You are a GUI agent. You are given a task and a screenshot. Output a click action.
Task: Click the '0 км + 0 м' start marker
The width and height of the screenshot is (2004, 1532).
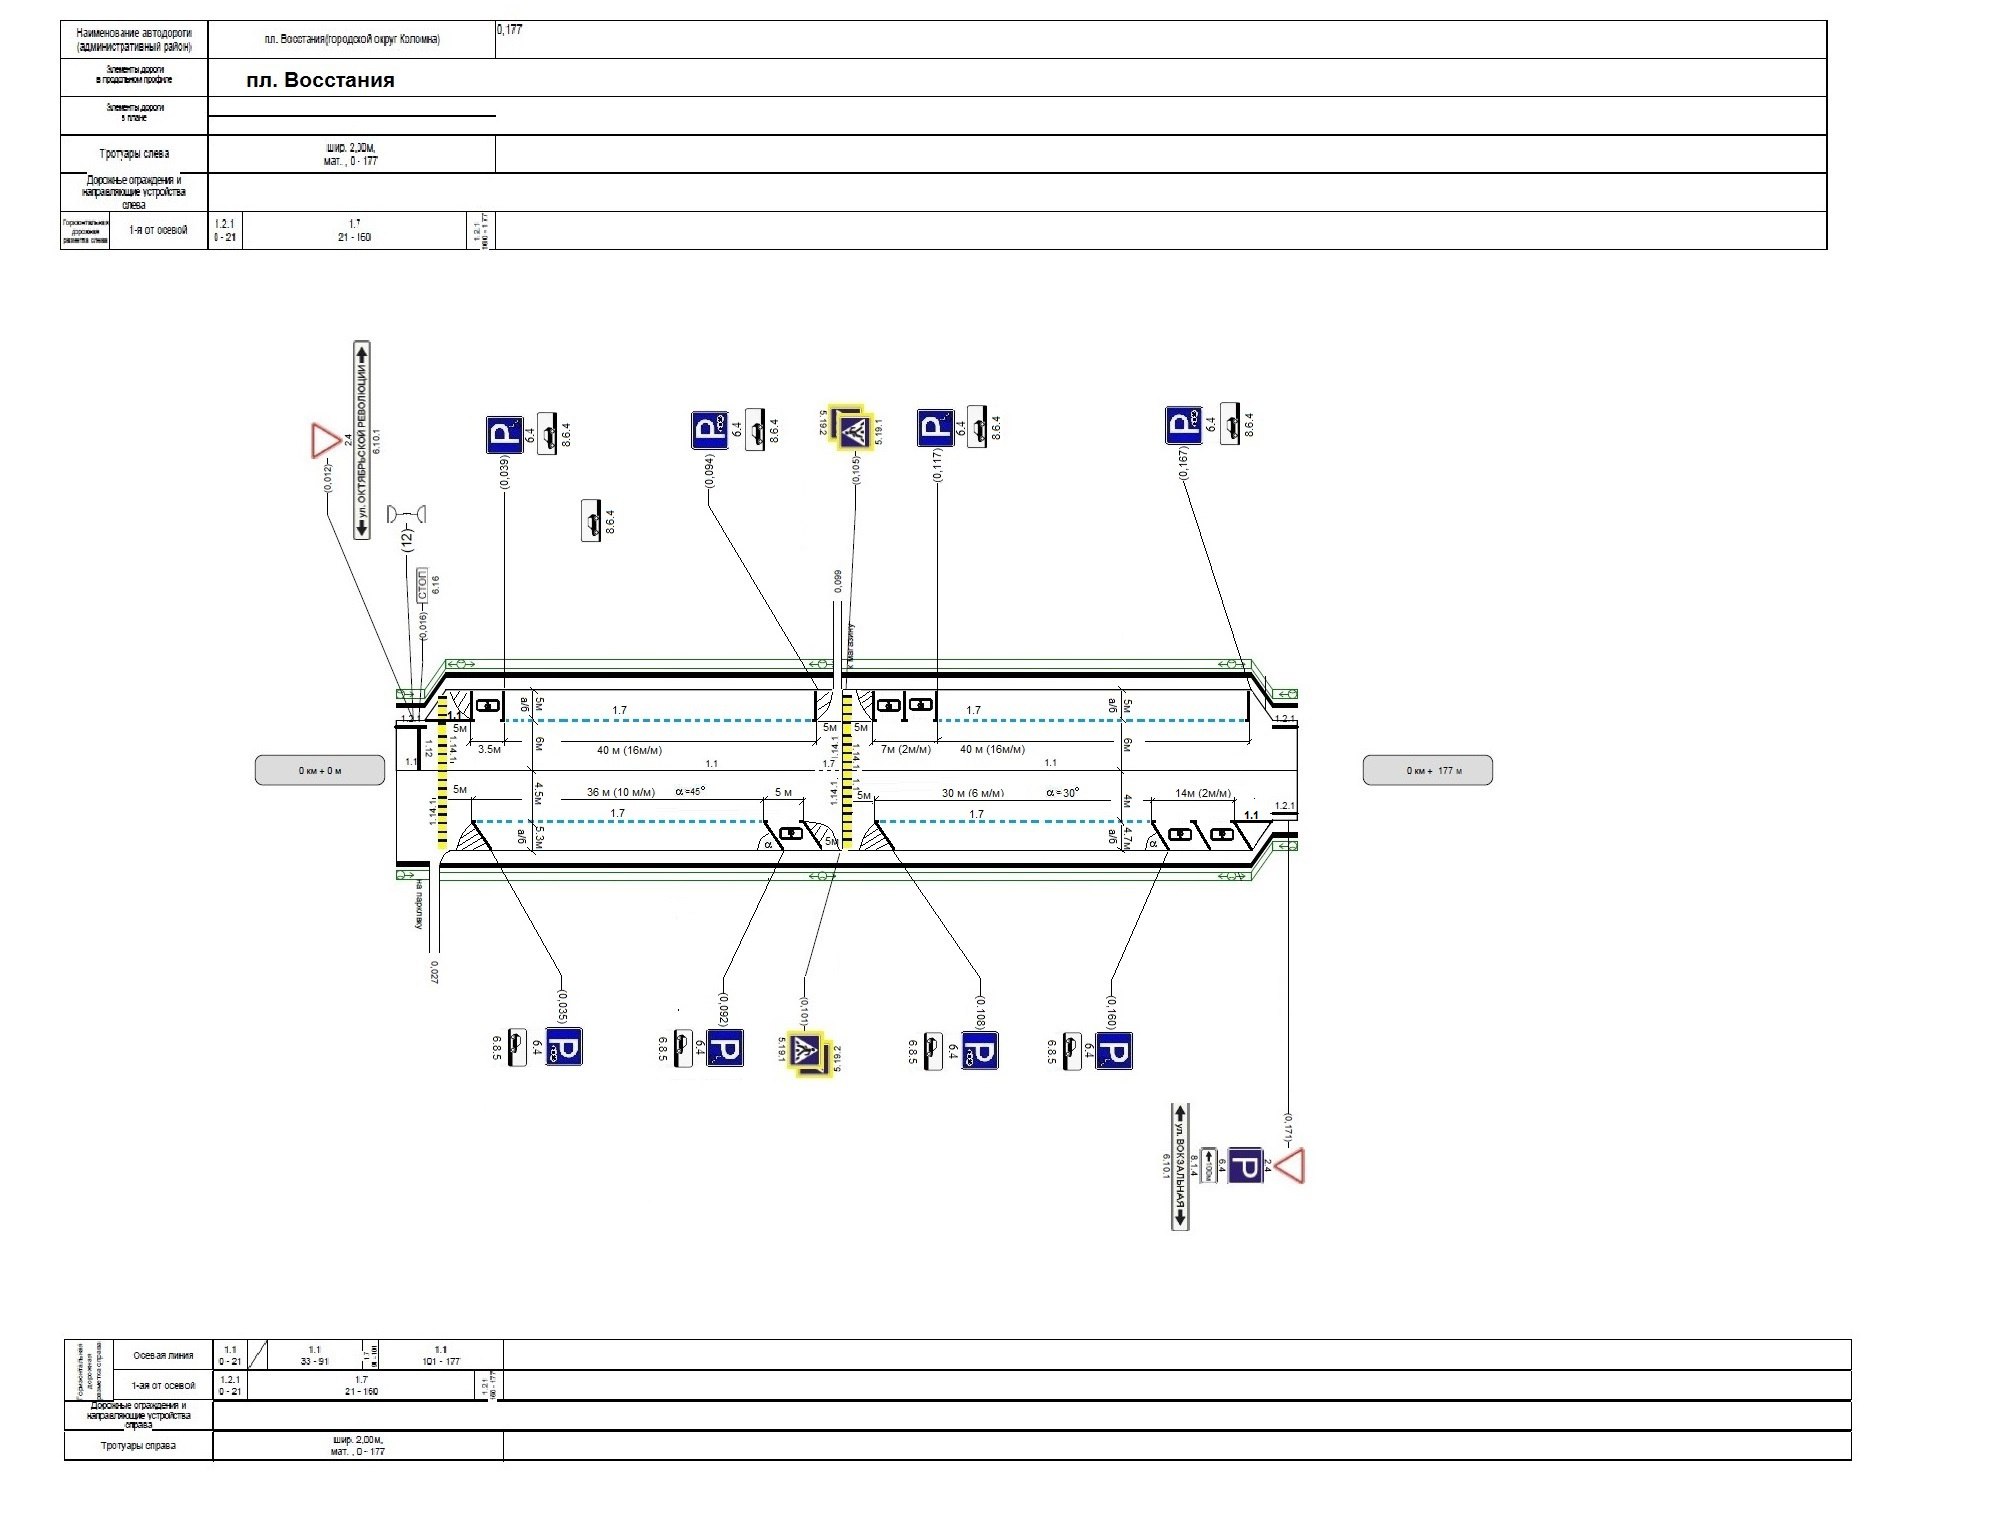pos(320,770)
